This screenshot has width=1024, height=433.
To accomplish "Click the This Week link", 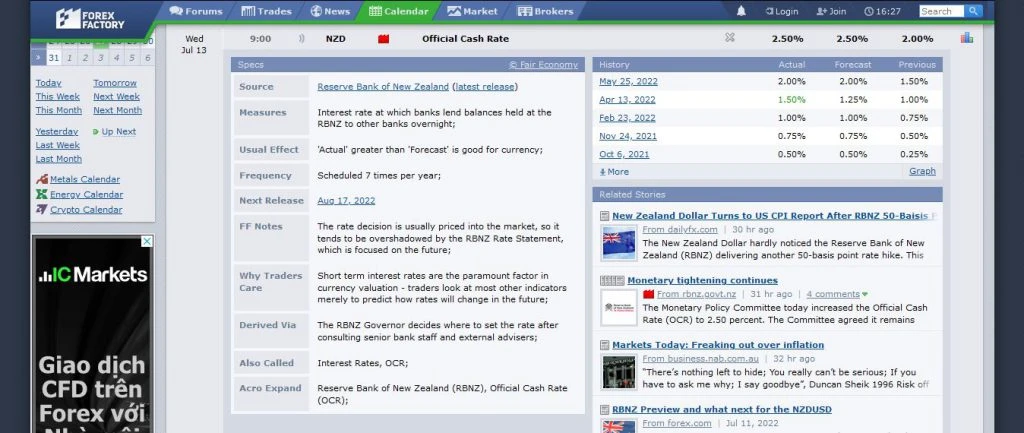I will 57,97.
